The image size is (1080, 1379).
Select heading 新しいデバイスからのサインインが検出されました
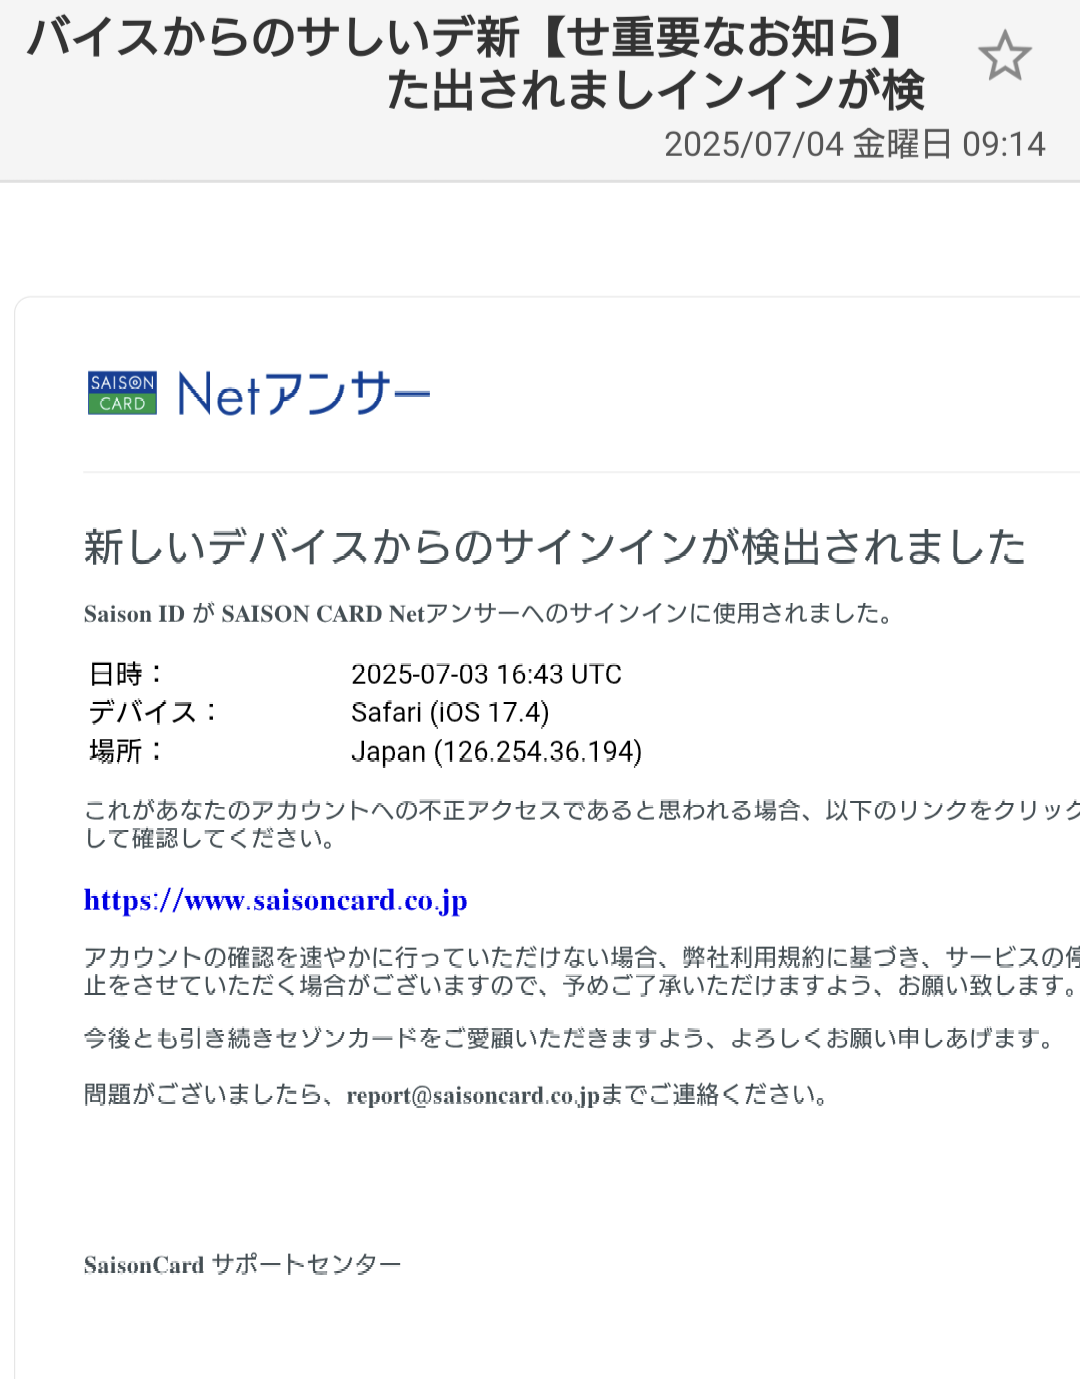(x=555, y=547)
